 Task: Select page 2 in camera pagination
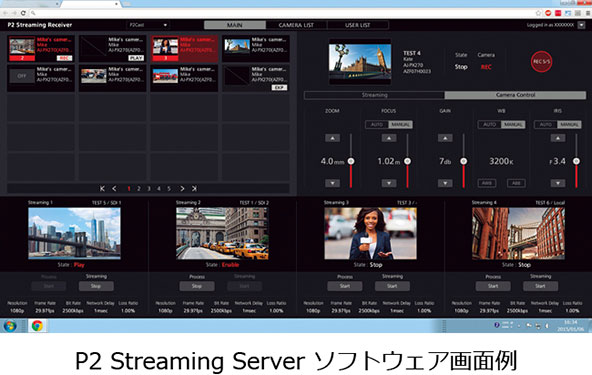point(139,188)
